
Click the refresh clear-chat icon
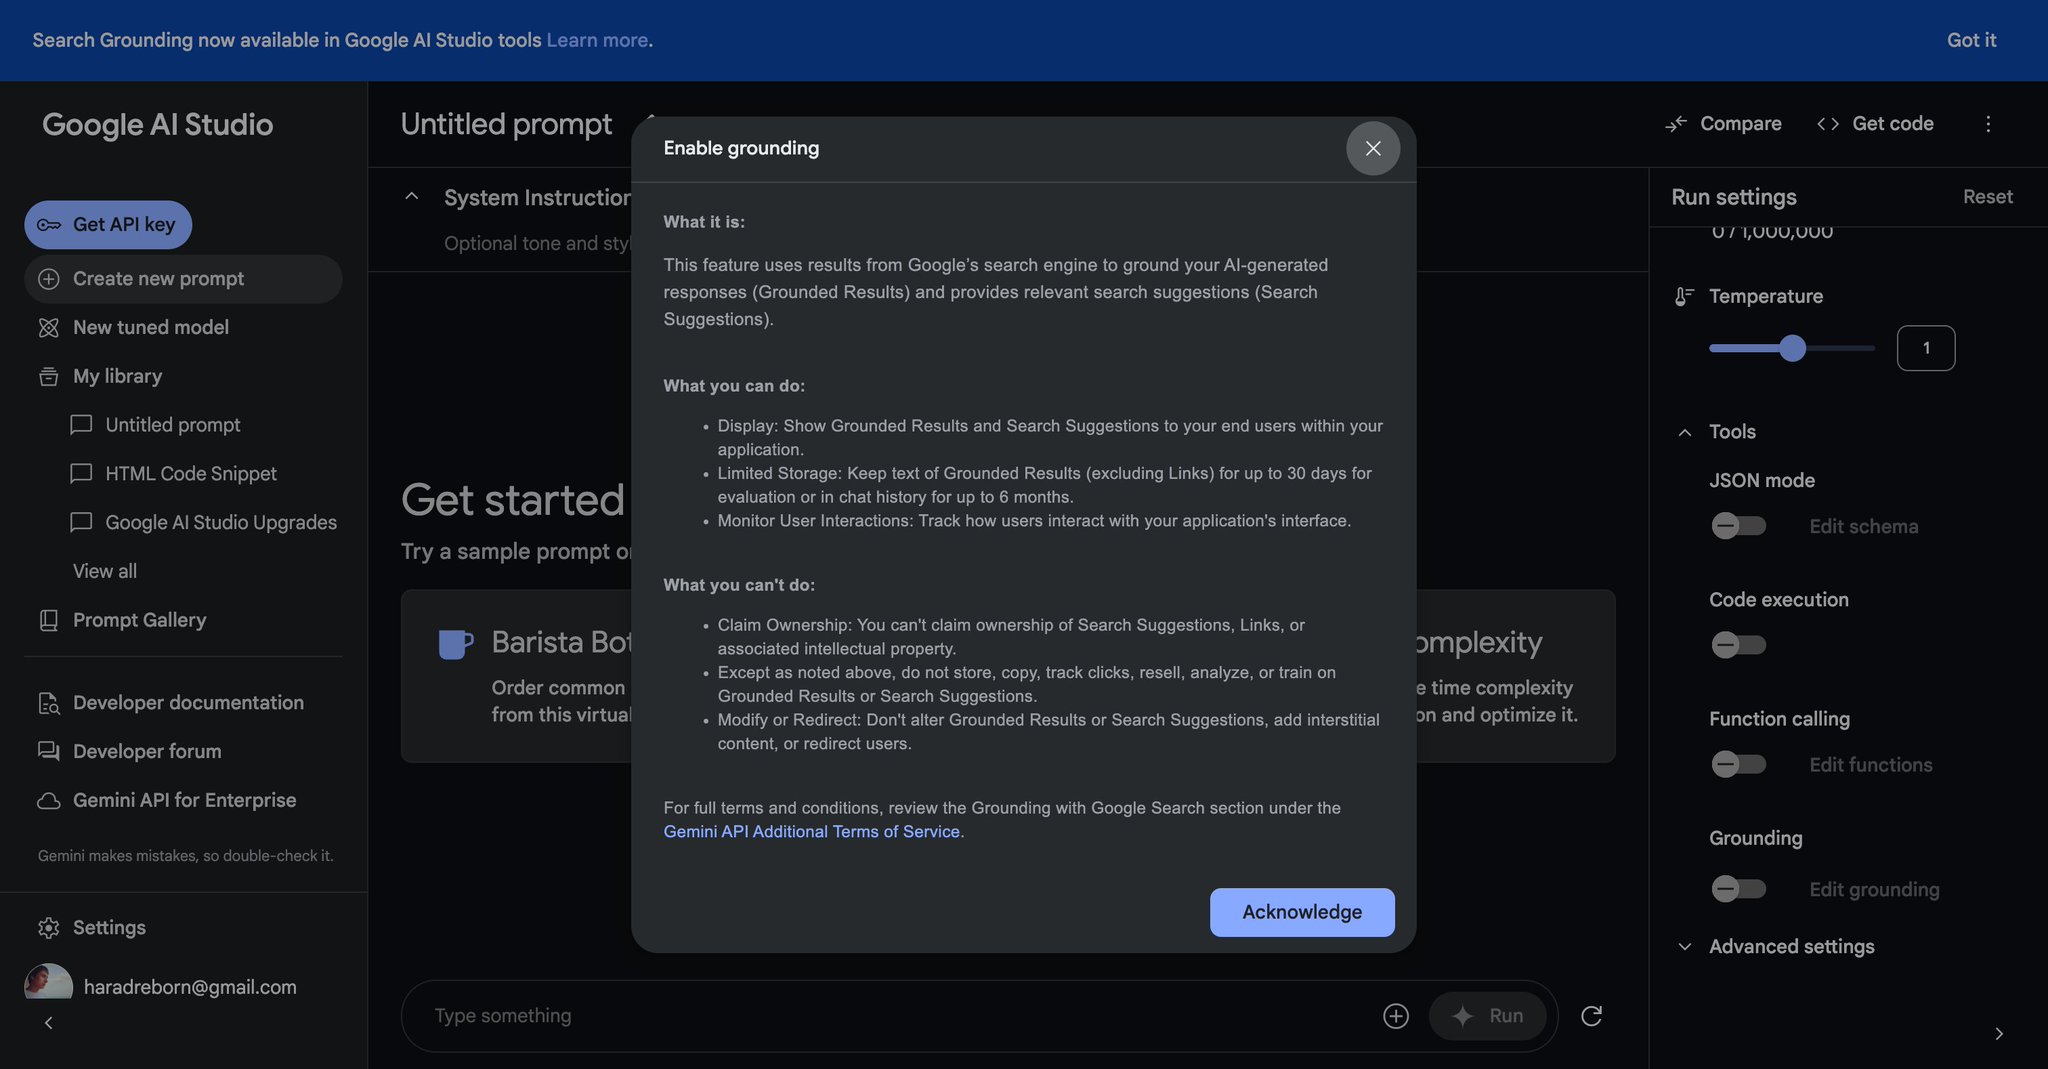[x=1591, y=1016]
